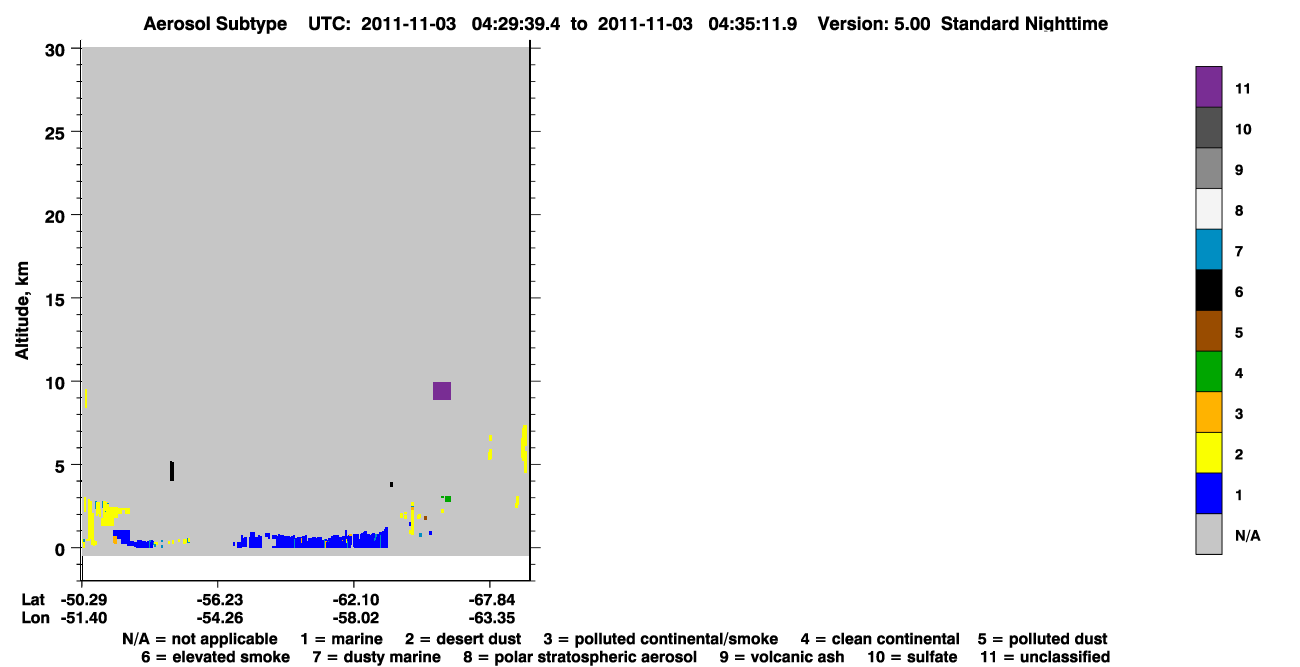Viewport: 1300px width, 667px height.
Task: Click longitude value -54.26
Action: (x=218, y=618)
